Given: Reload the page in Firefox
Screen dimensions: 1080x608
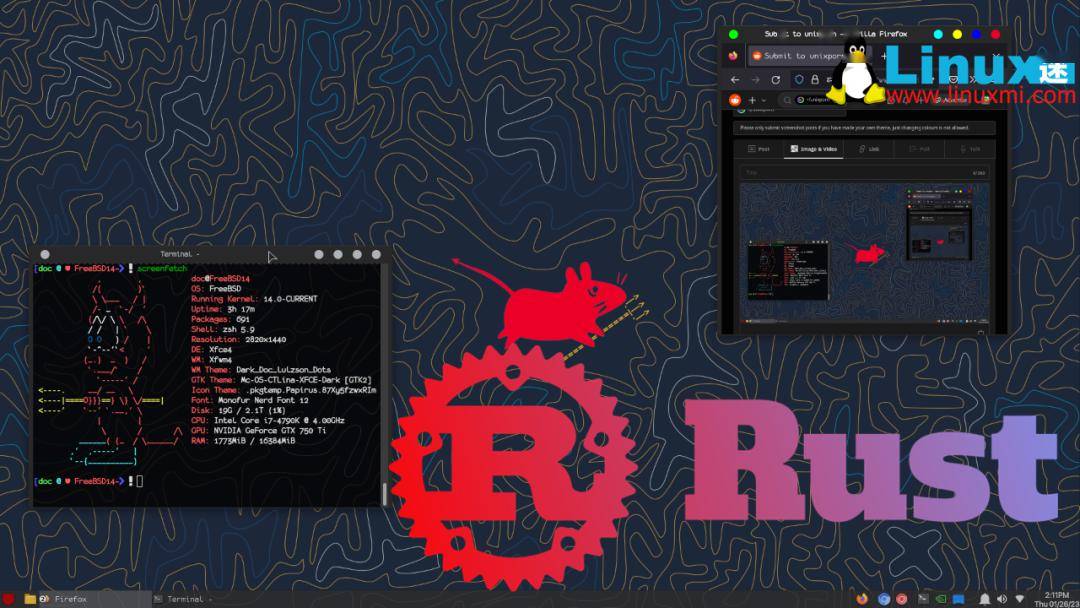Looking at the screenshot, I should click(776, 80).
